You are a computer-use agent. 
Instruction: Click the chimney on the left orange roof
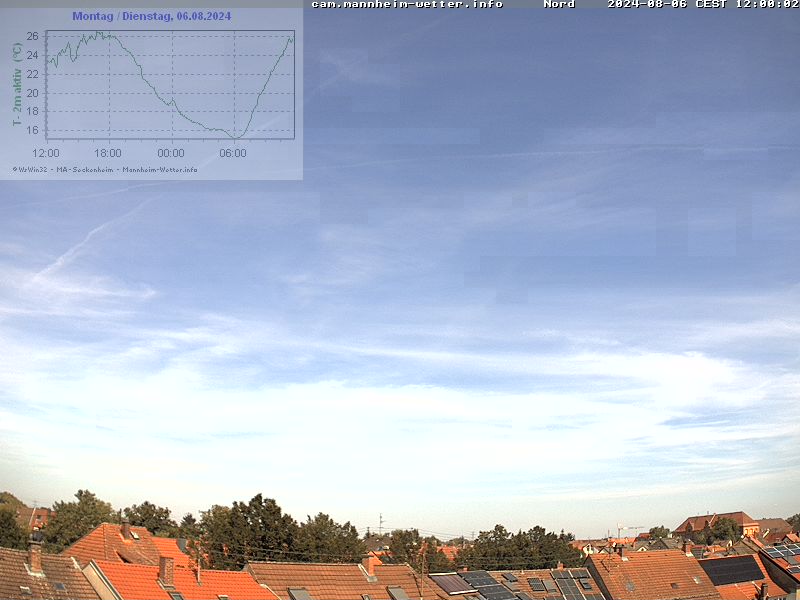(166, 570)
